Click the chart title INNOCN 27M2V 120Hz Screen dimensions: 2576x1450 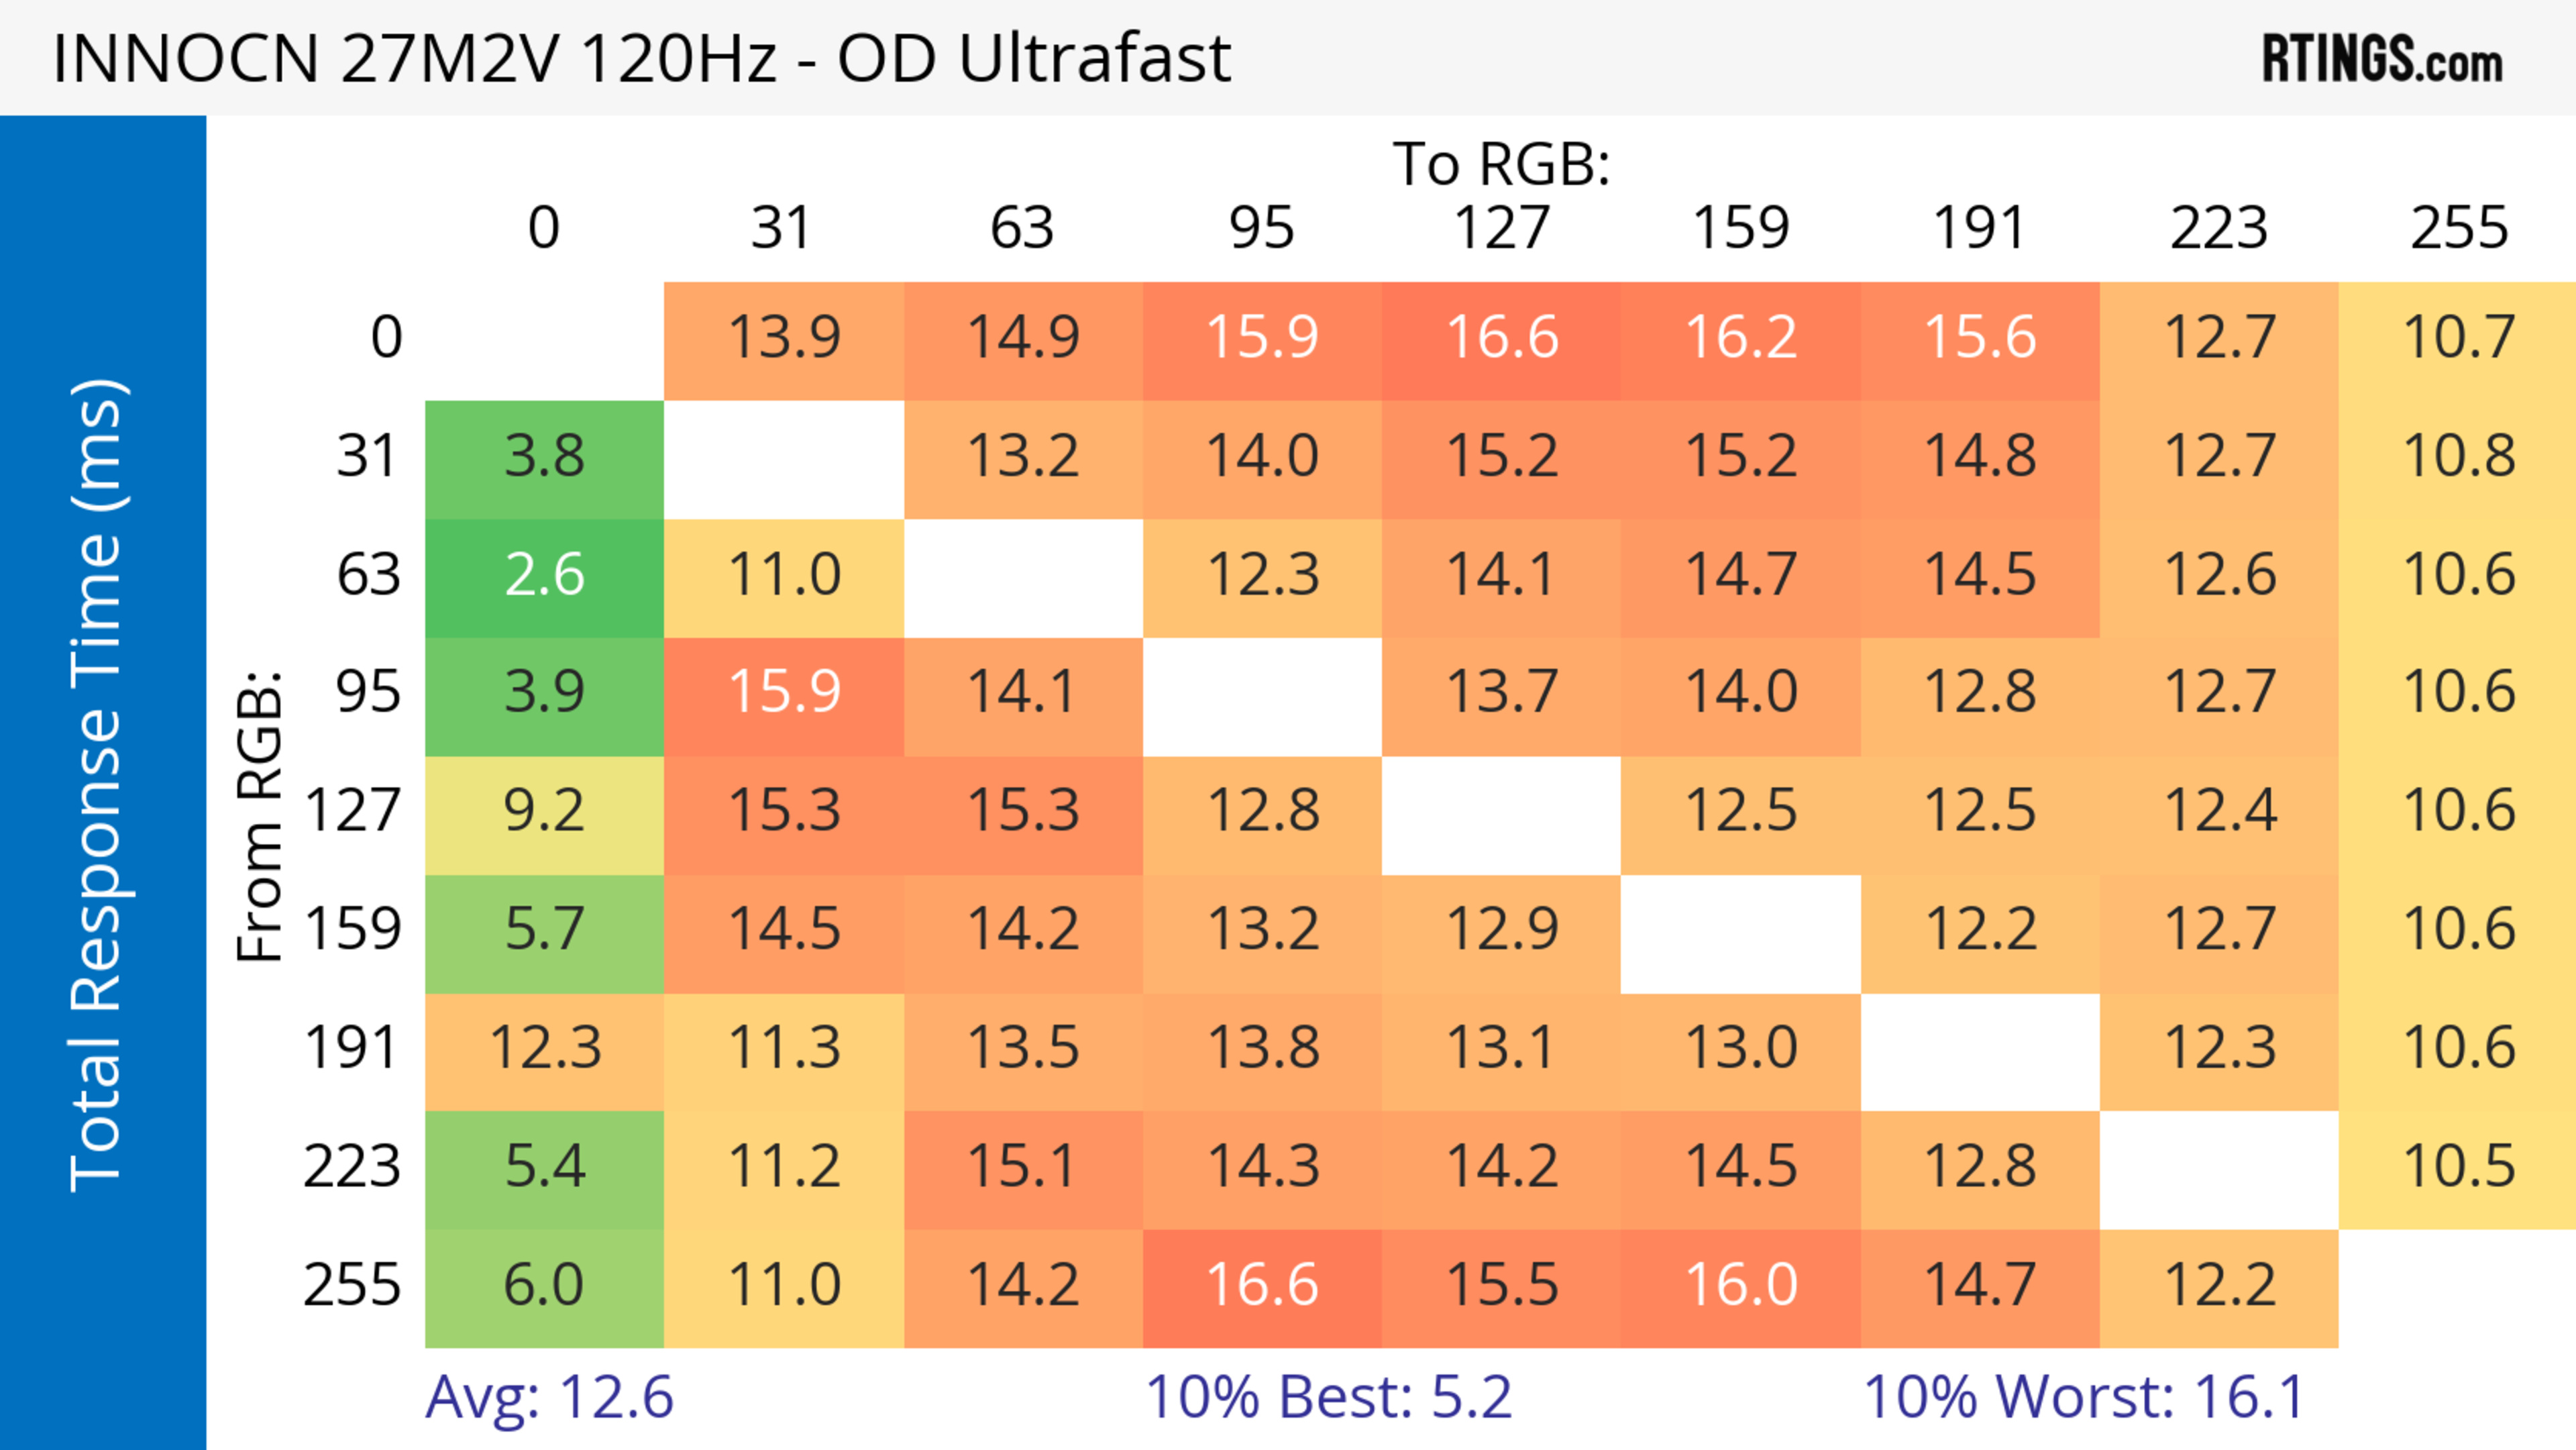[x=641, y=58]
